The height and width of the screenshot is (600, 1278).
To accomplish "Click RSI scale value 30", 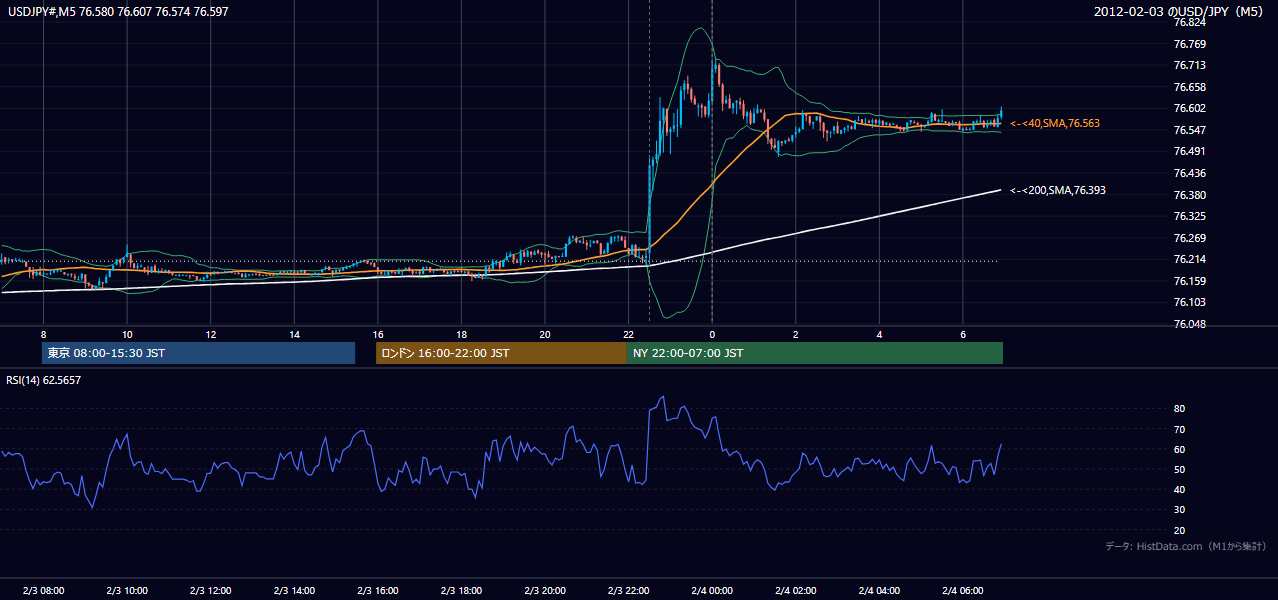I will click(1180, 510).
